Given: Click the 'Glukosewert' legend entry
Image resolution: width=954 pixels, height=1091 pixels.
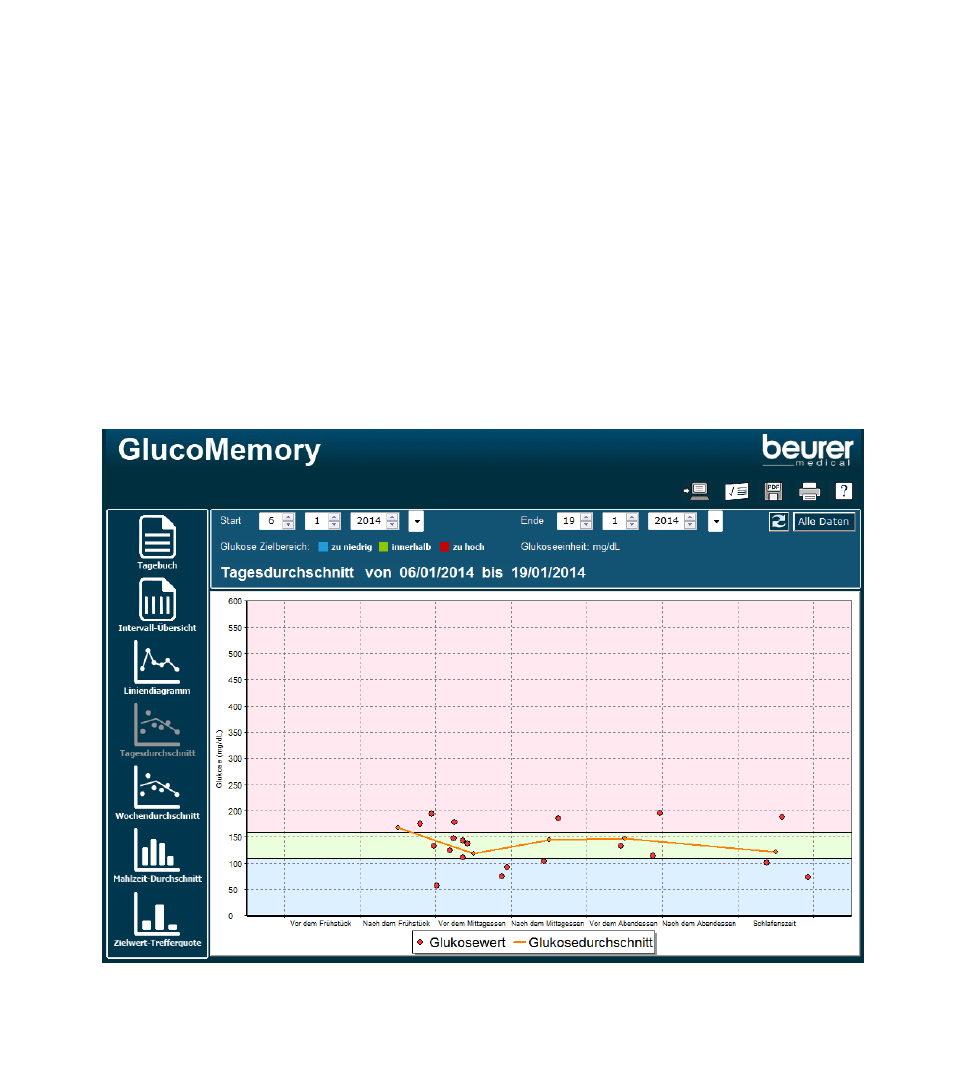Looking at the screenshot, I should pyautogui.click(x=461, y=943).
